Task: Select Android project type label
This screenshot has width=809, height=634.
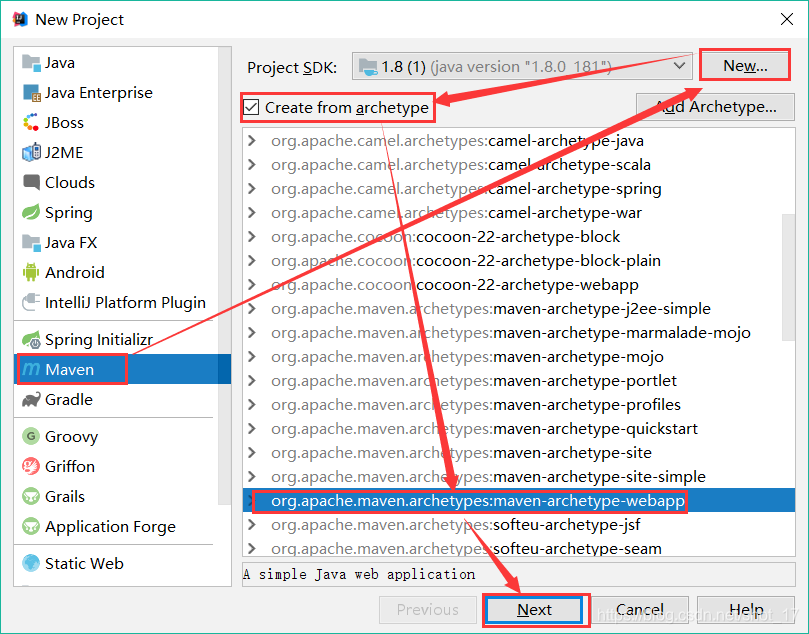Action: pyautogui.click(x=74, y=272)
